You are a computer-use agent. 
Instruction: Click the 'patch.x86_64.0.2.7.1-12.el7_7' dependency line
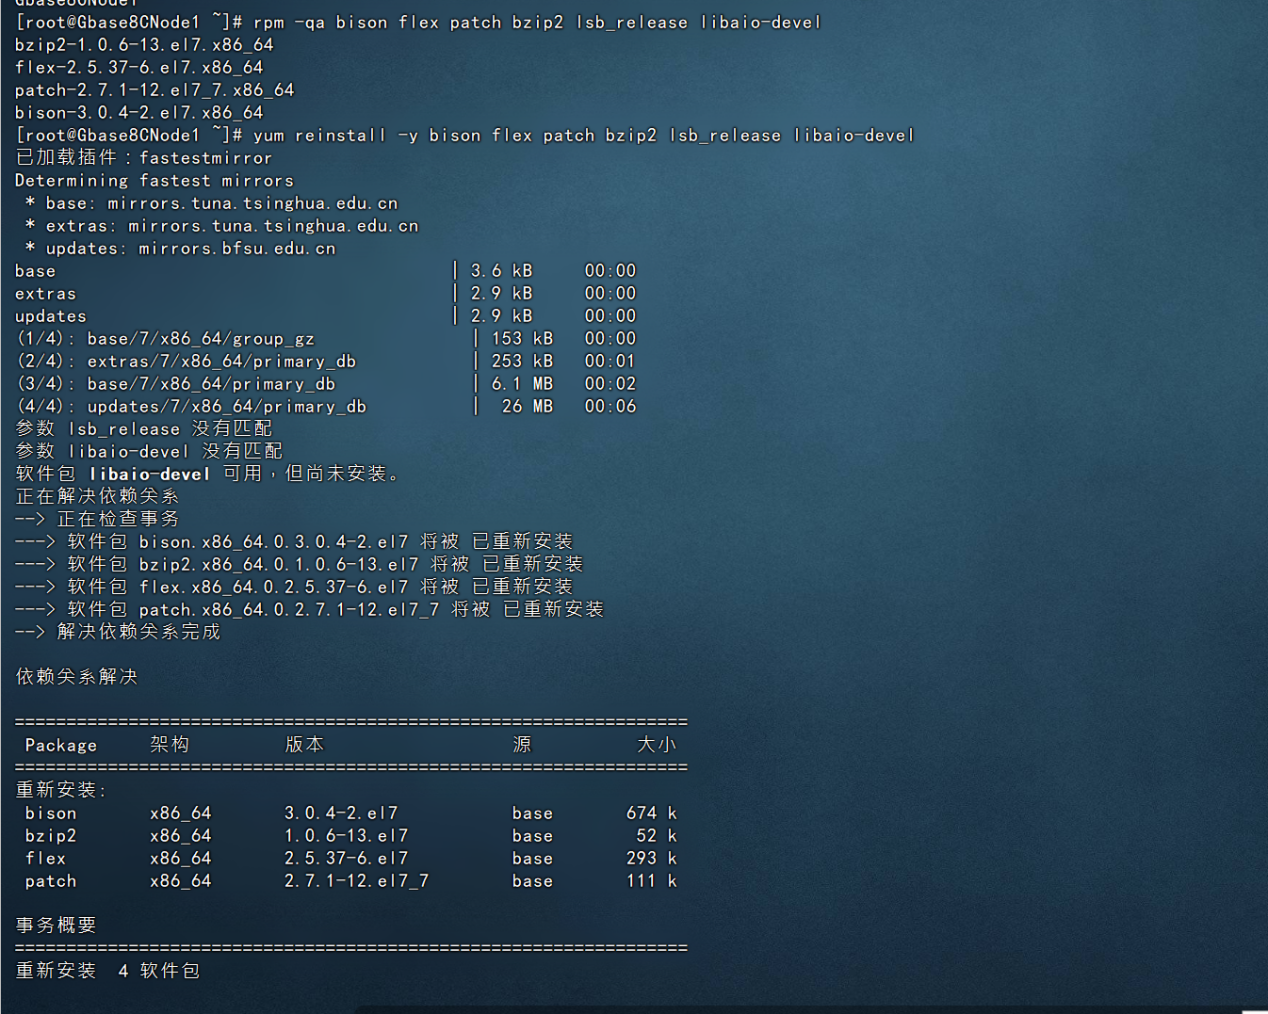pyautogui.click(x=310, y=610)
